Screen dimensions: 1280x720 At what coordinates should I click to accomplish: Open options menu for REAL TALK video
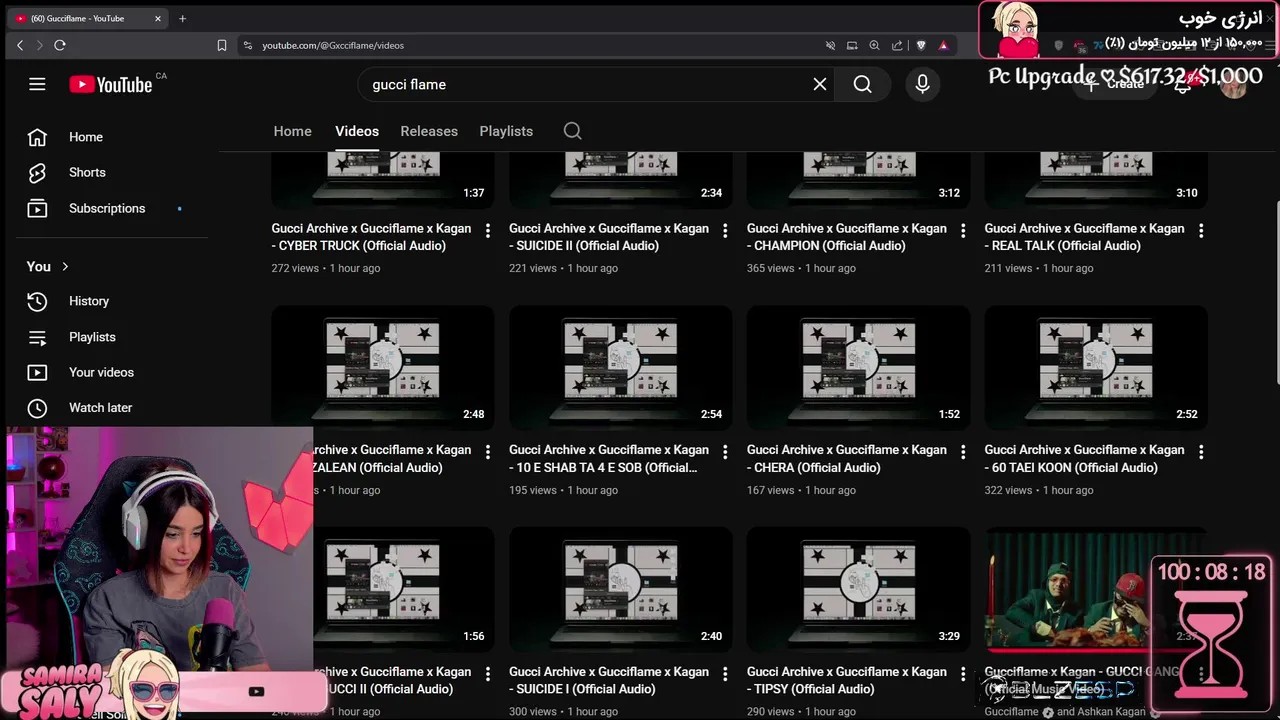(x=1201, y=230)
